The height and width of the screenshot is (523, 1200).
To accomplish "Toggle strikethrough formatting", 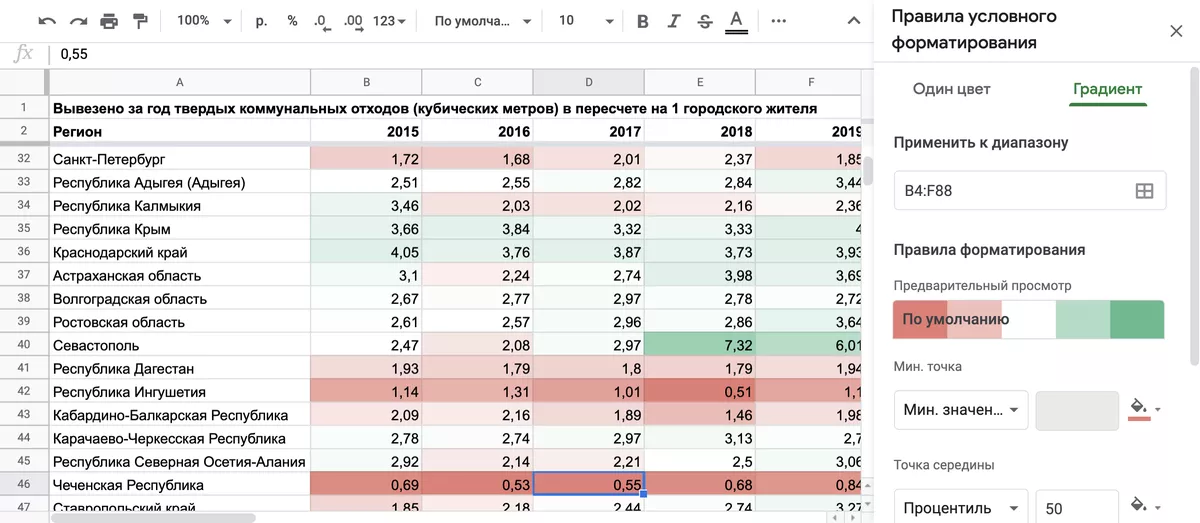I will click(704, 21).
